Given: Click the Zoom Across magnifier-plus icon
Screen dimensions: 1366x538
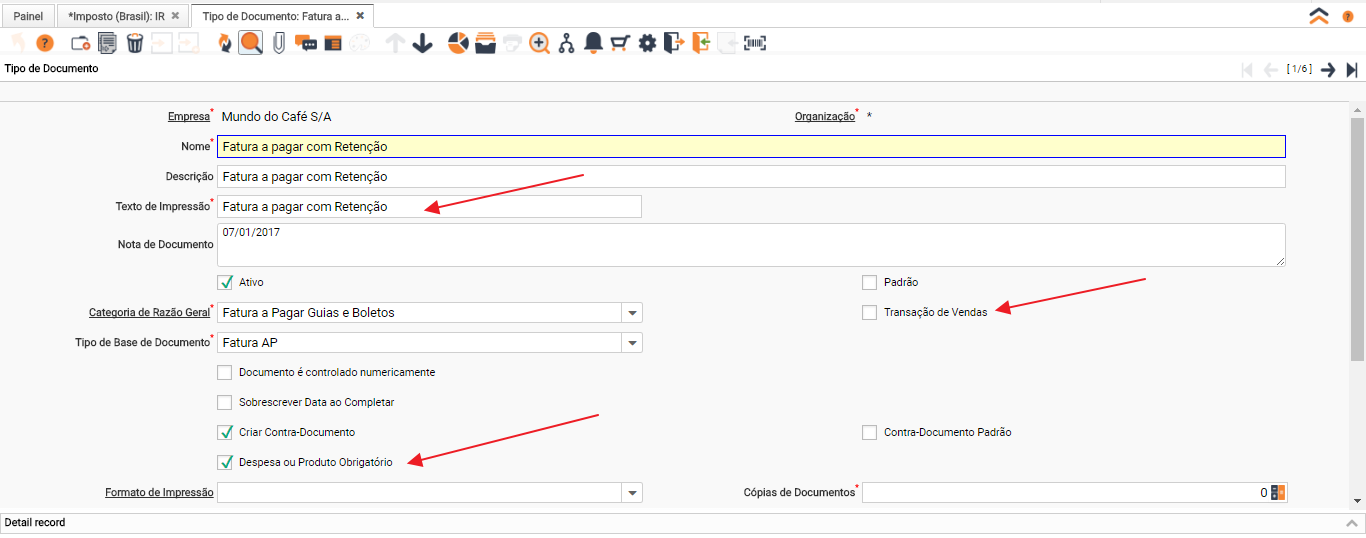Looking at the screenshot, I should tap(540, 43).
